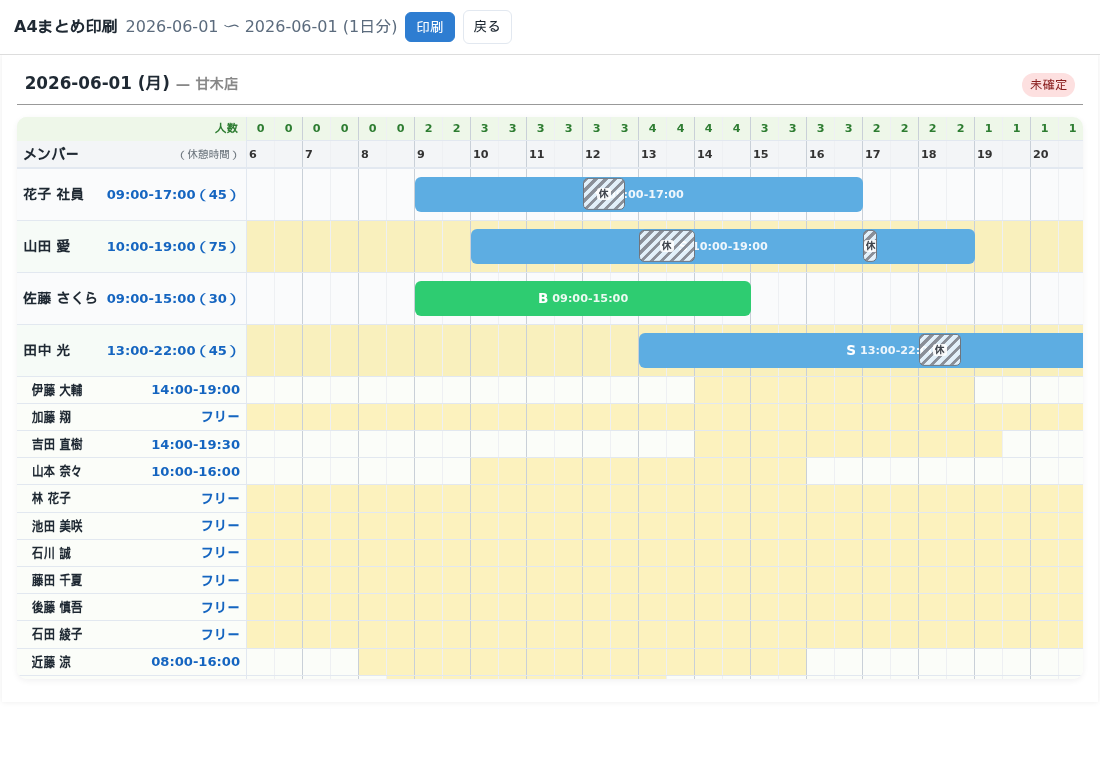Select the 未確定 status badge
The image size is (1100, 762).
pyautogui.click(x=1048, y=85)
